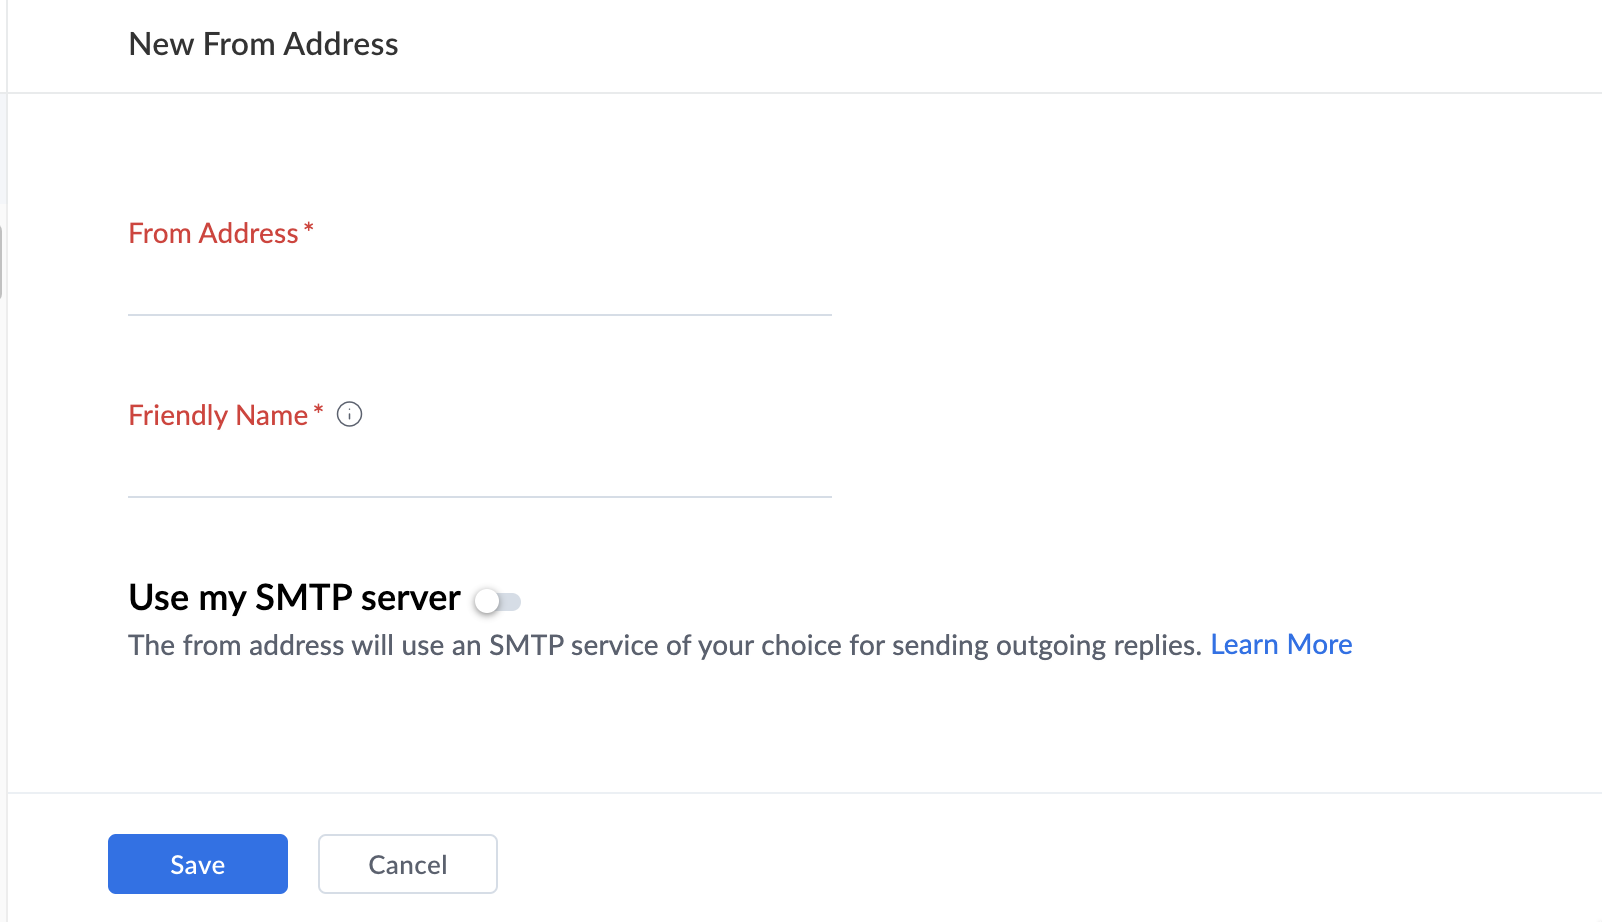Click the Friendly Name input field
Screen dimensions: 1602x922
tap(480, 471)
